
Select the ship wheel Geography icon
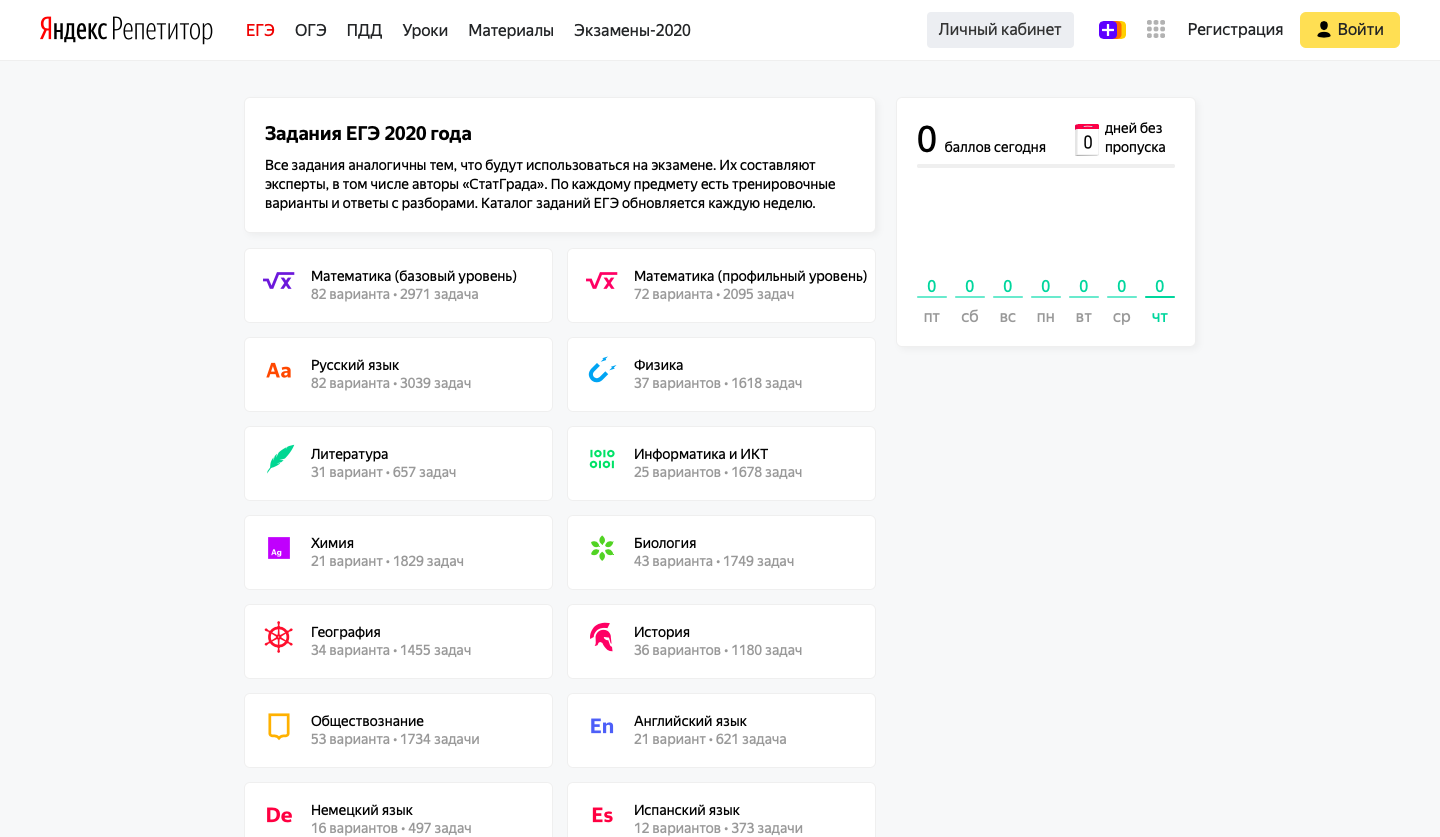click(279, 637)
